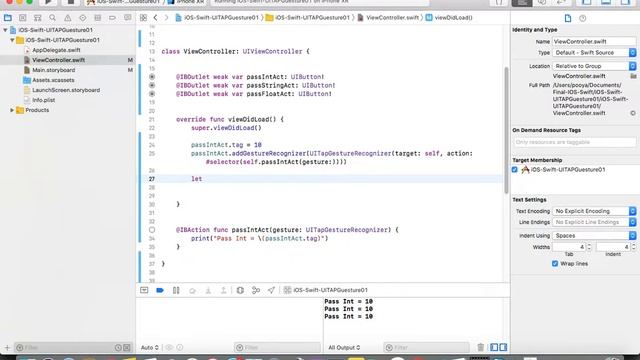The height and width of the screenshot is (360, 640).
Task: Go back in editor history
Action: 156,18
